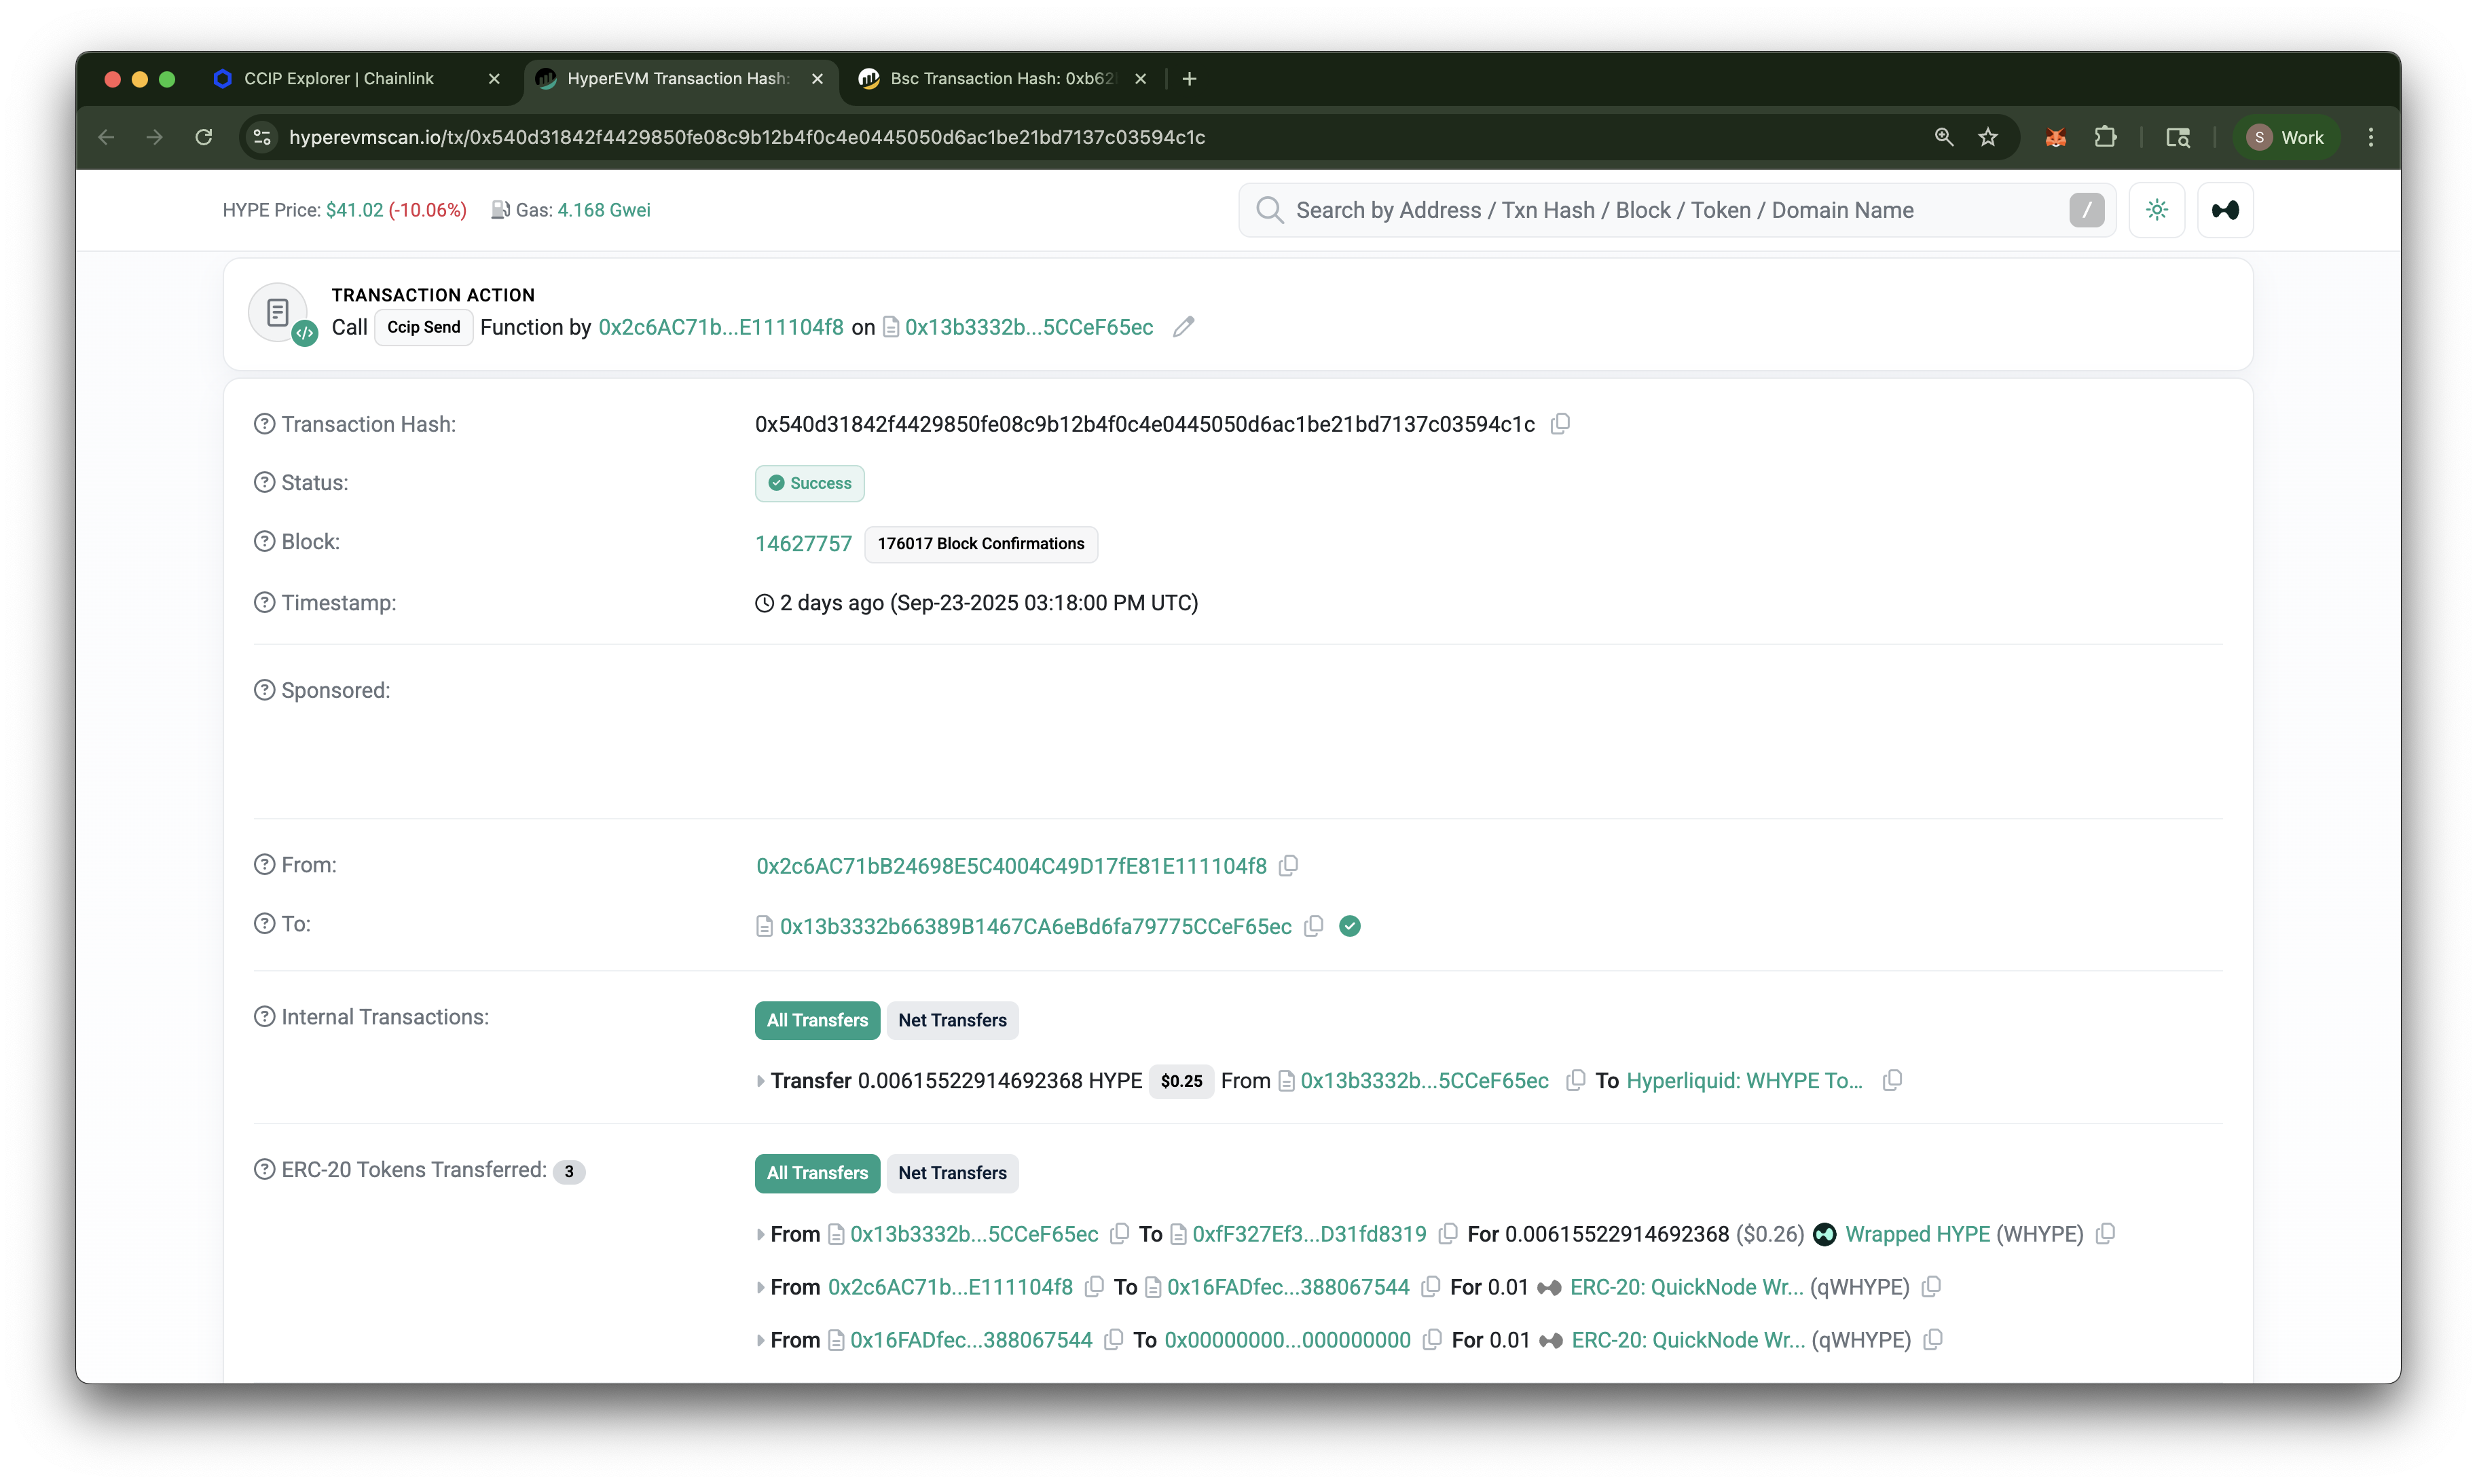Copy the Wrapped HYPE token address
The image size is (2477, 1484).
coord(2105,1234)
